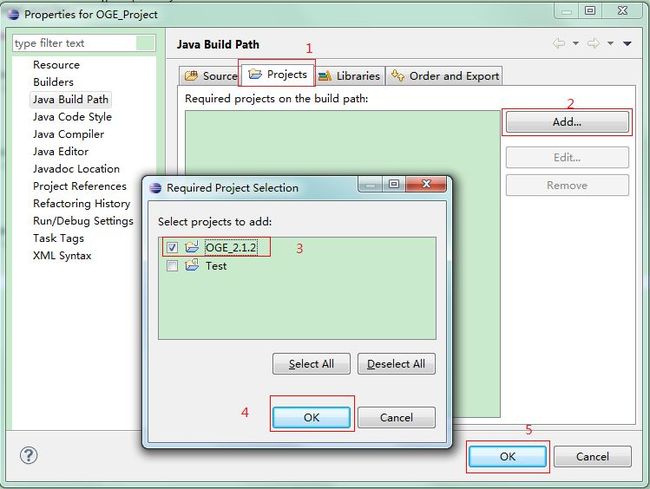The width and height of the screenshot is (650, 489).
Task: Click Eclipse icon in Required Project Selection title
Action: click(155, 188)
